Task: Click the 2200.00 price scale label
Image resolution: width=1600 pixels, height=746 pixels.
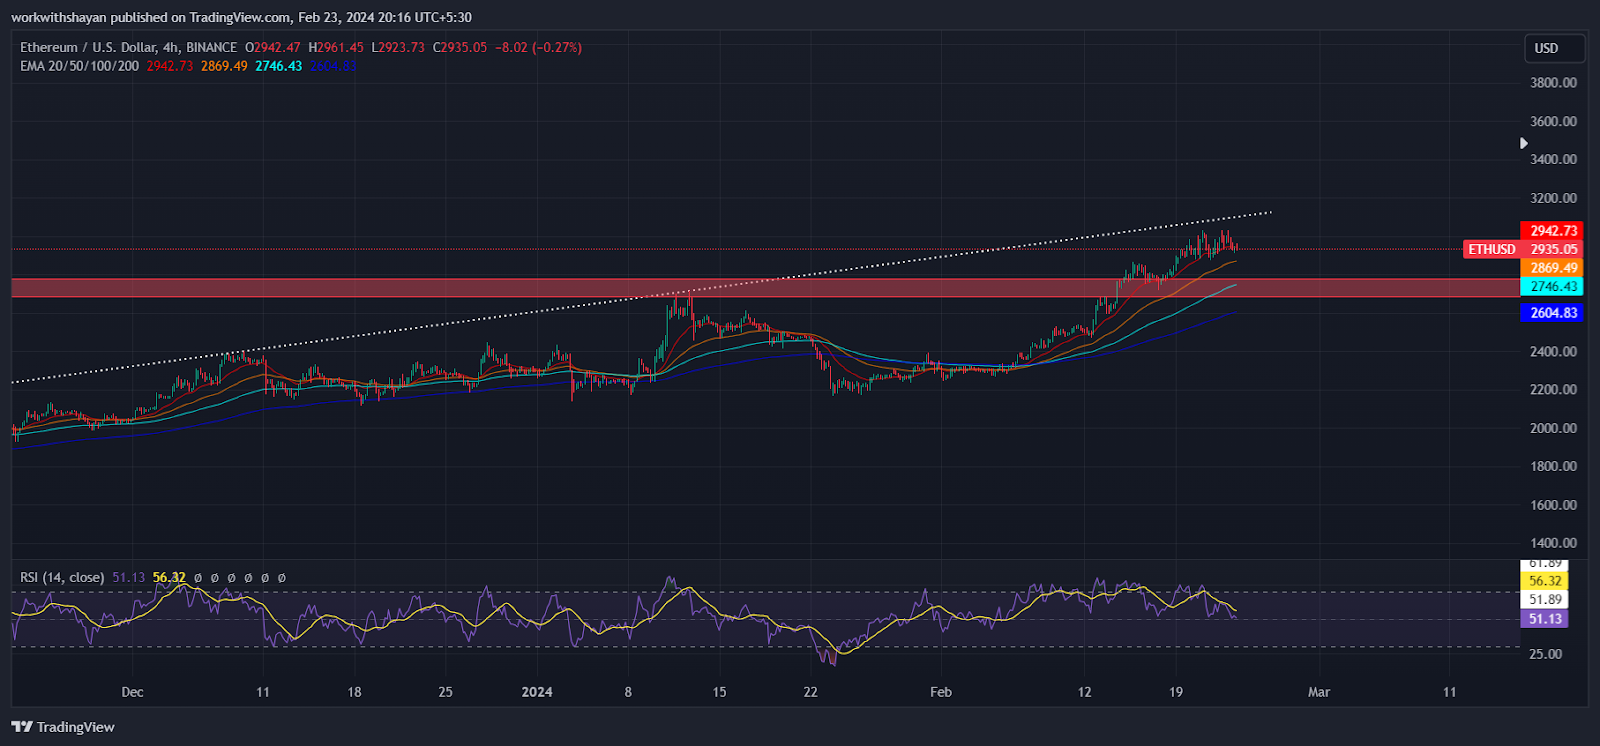Action: coord(1553,389)
